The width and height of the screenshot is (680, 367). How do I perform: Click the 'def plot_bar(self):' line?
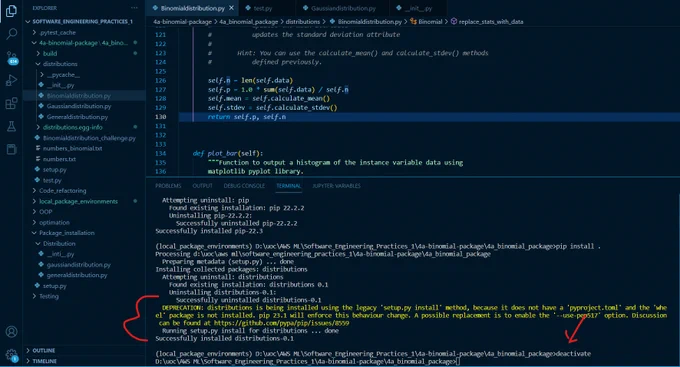coord(228,153)
